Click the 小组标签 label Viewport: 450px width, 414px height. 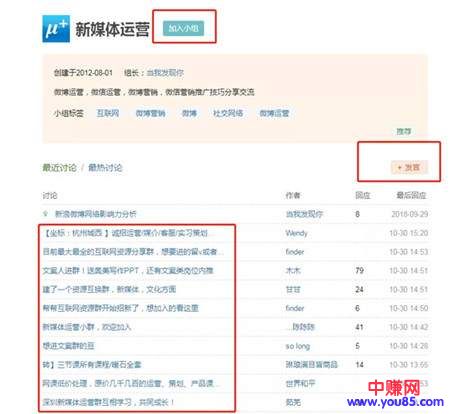tap(69, 113)
